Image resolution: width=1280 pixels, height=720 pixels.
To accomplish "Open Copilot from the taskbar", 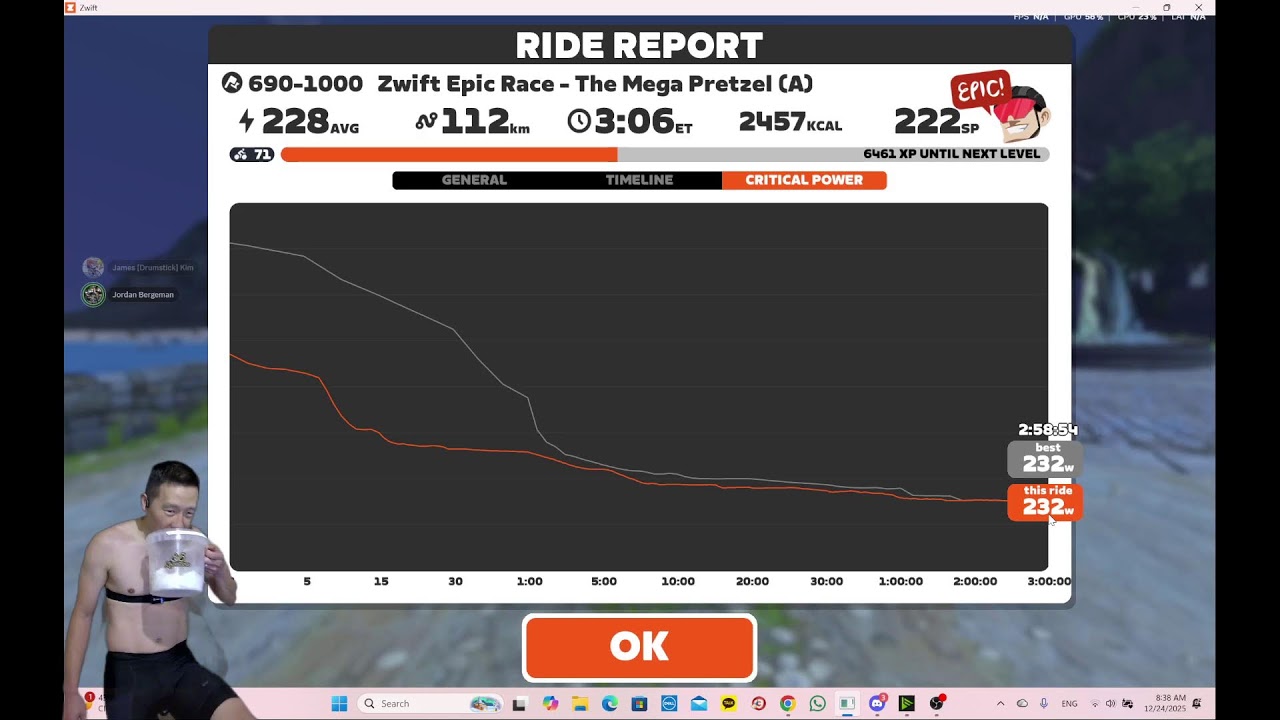I will pyautogui.click(x=550, y=704).
